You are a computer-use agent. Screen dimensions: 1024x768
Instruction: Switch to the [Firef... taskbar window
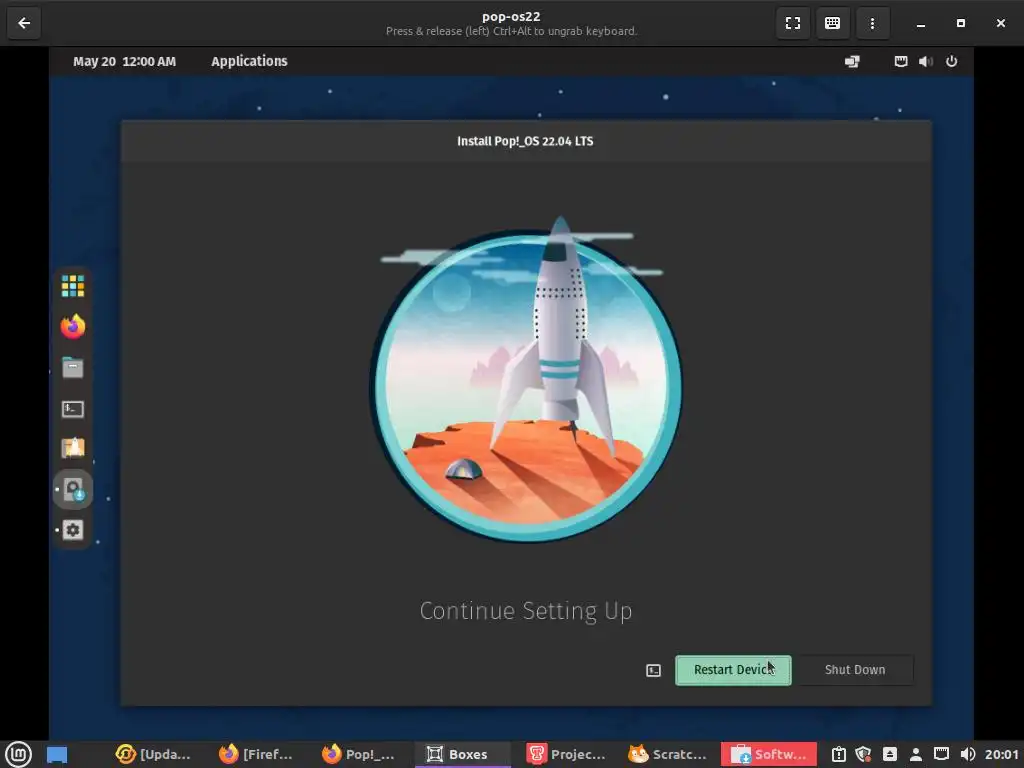255,754
